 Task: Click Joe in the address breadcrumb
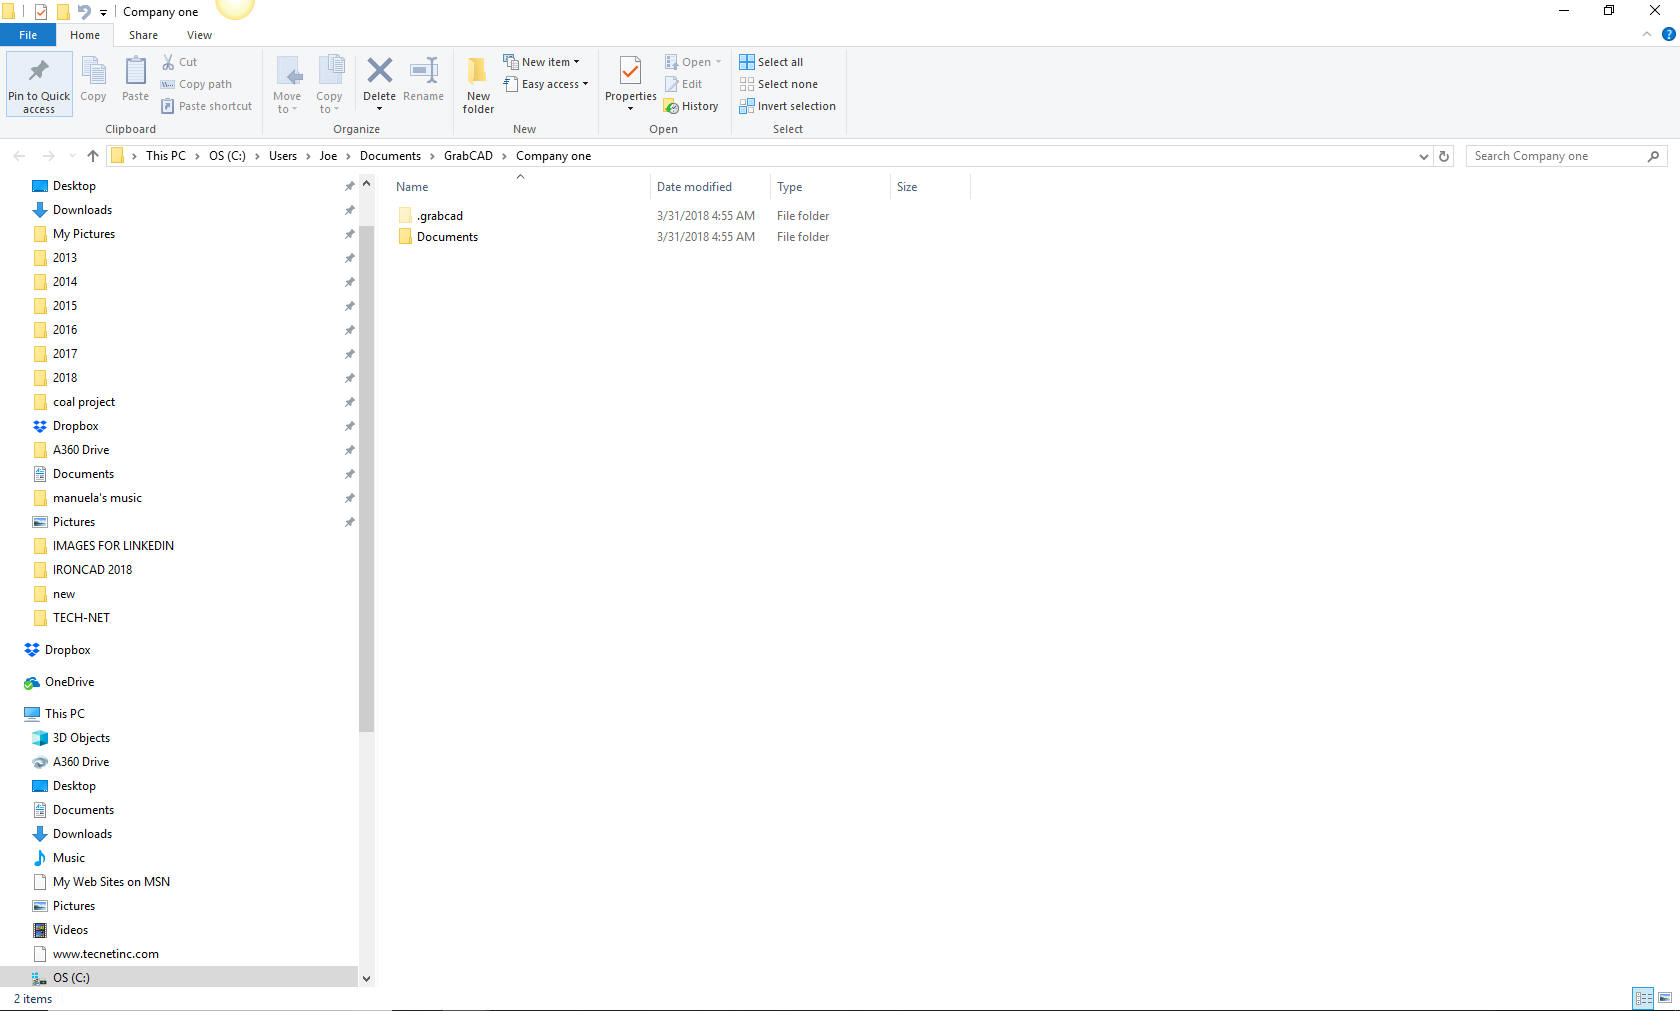[x=328, y=156]
